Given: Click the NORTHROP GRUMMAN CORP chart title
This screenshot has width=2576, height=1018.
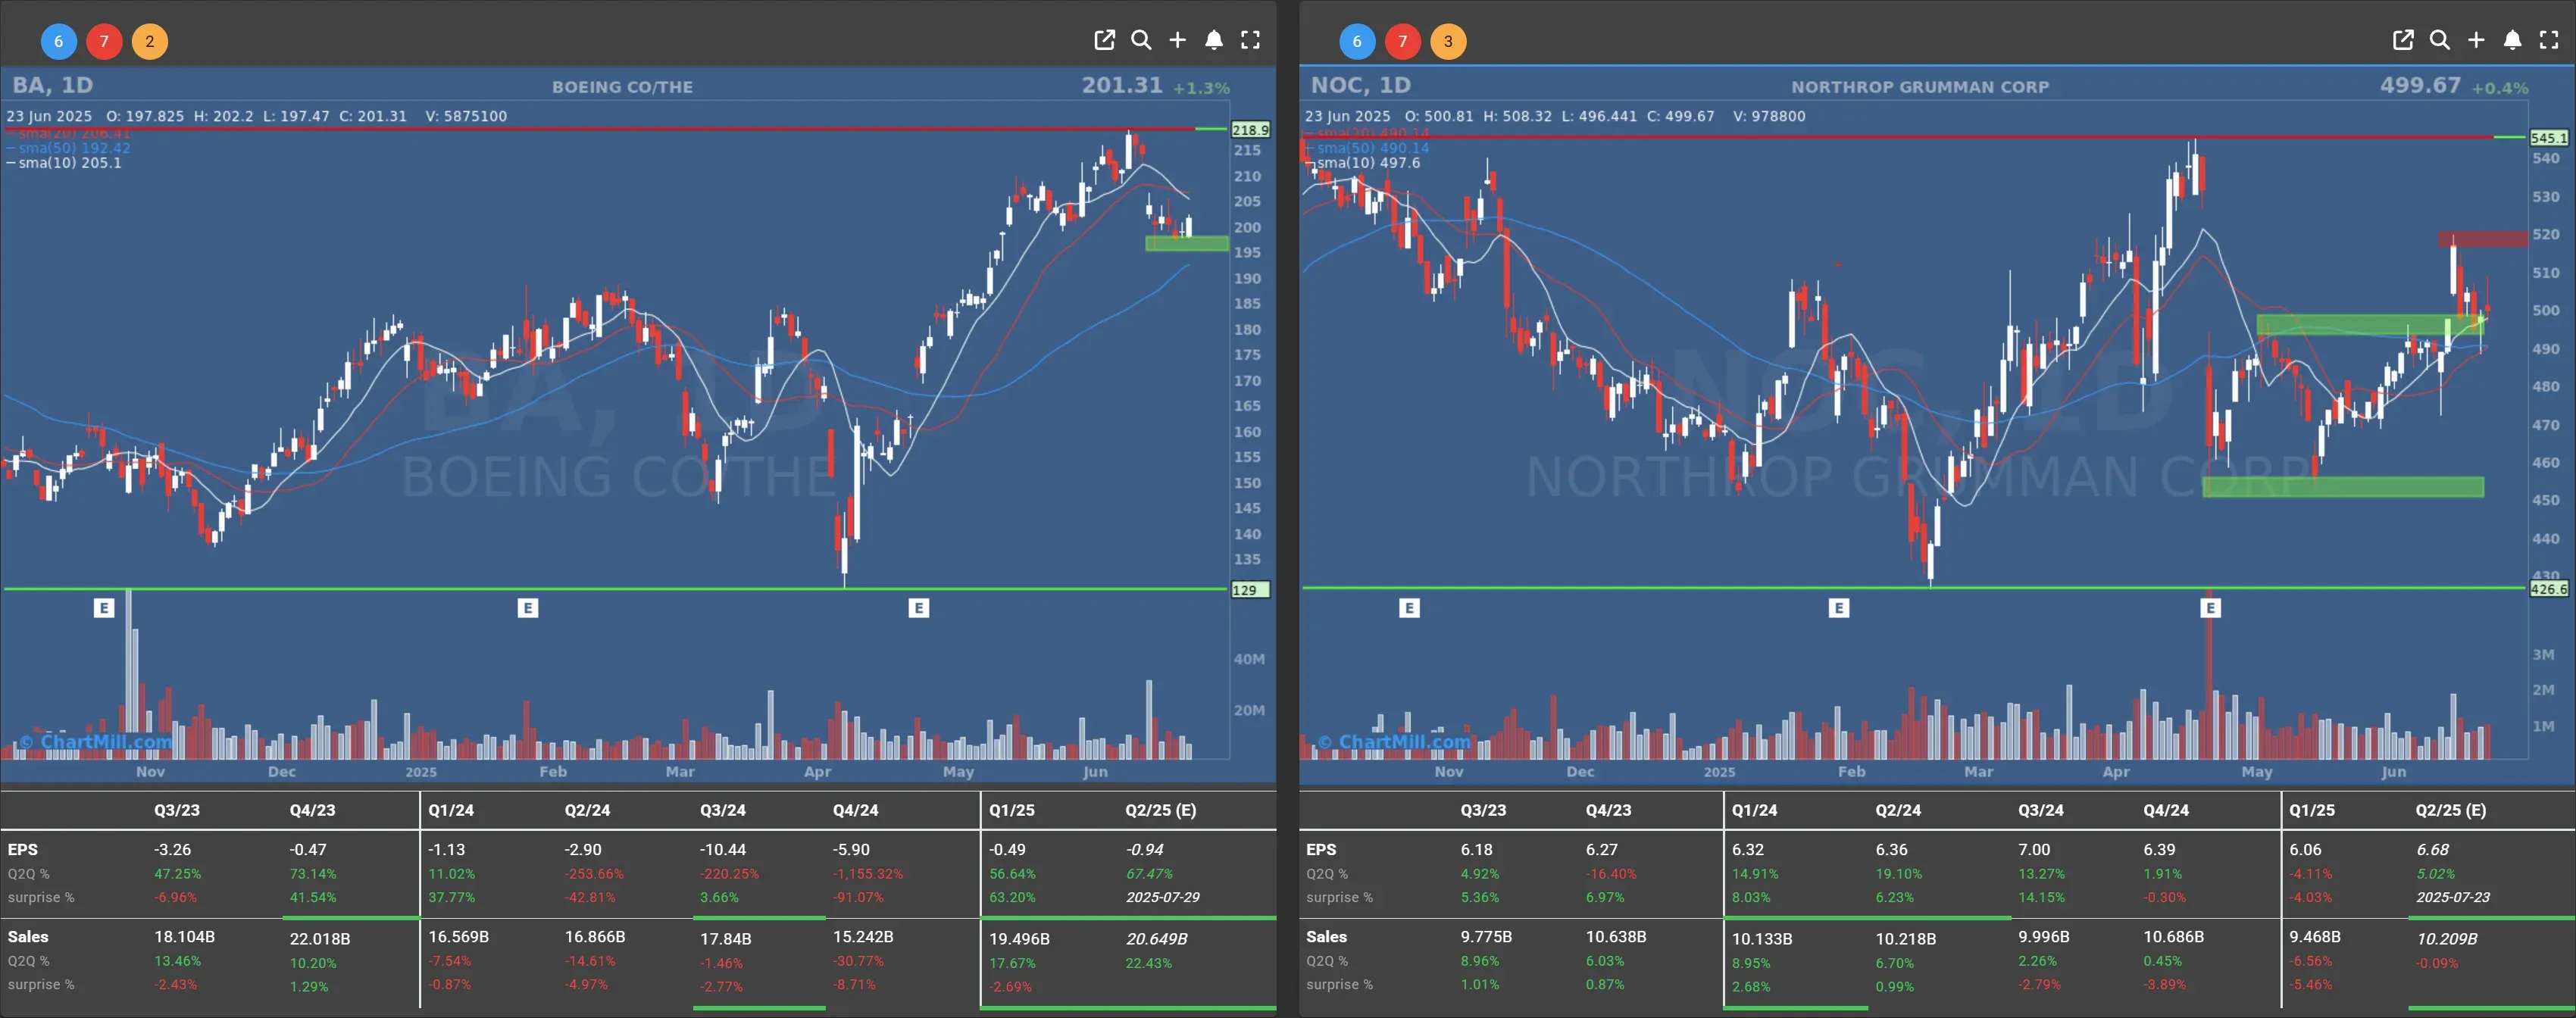Looking at the screenshot, I should pyautogui.click(x=1920, y=87).
